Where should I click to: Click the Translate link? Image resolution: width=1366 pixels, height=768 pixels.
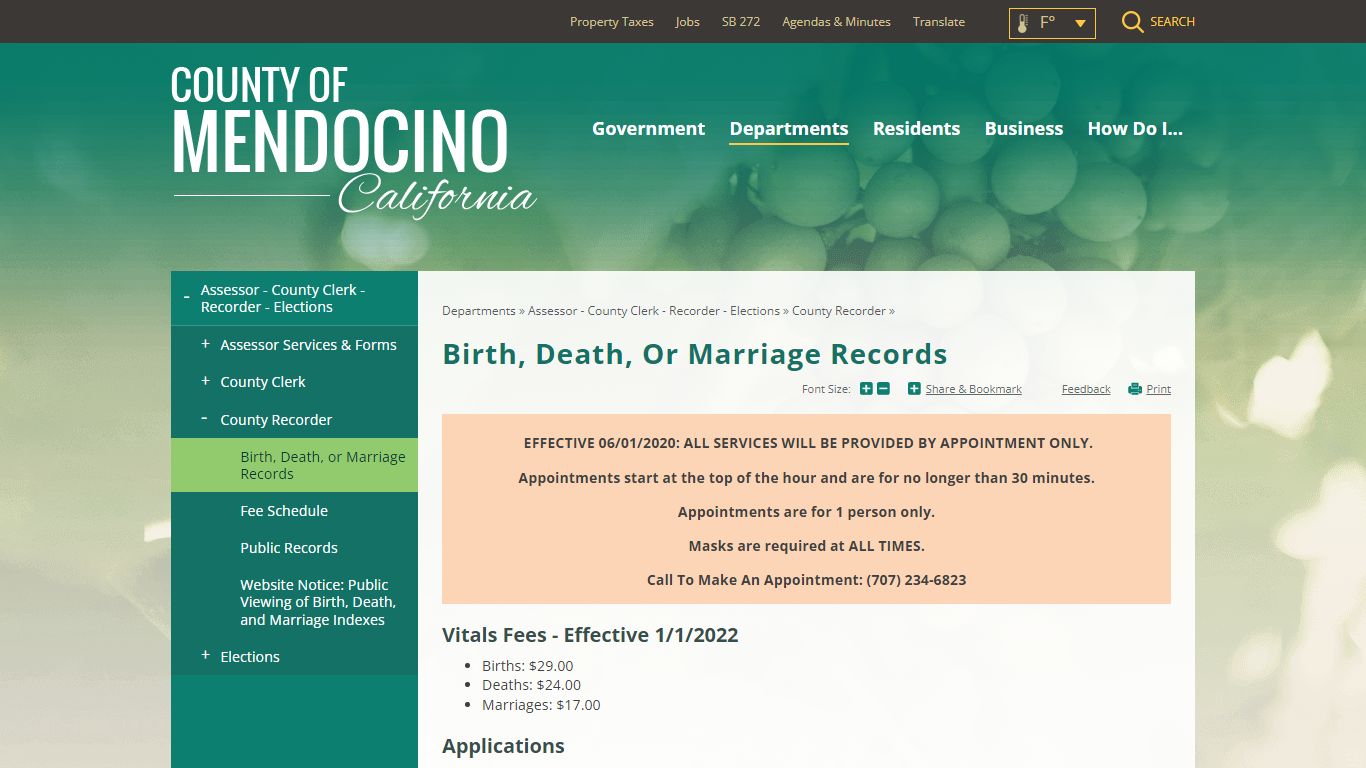coord(939,22)
